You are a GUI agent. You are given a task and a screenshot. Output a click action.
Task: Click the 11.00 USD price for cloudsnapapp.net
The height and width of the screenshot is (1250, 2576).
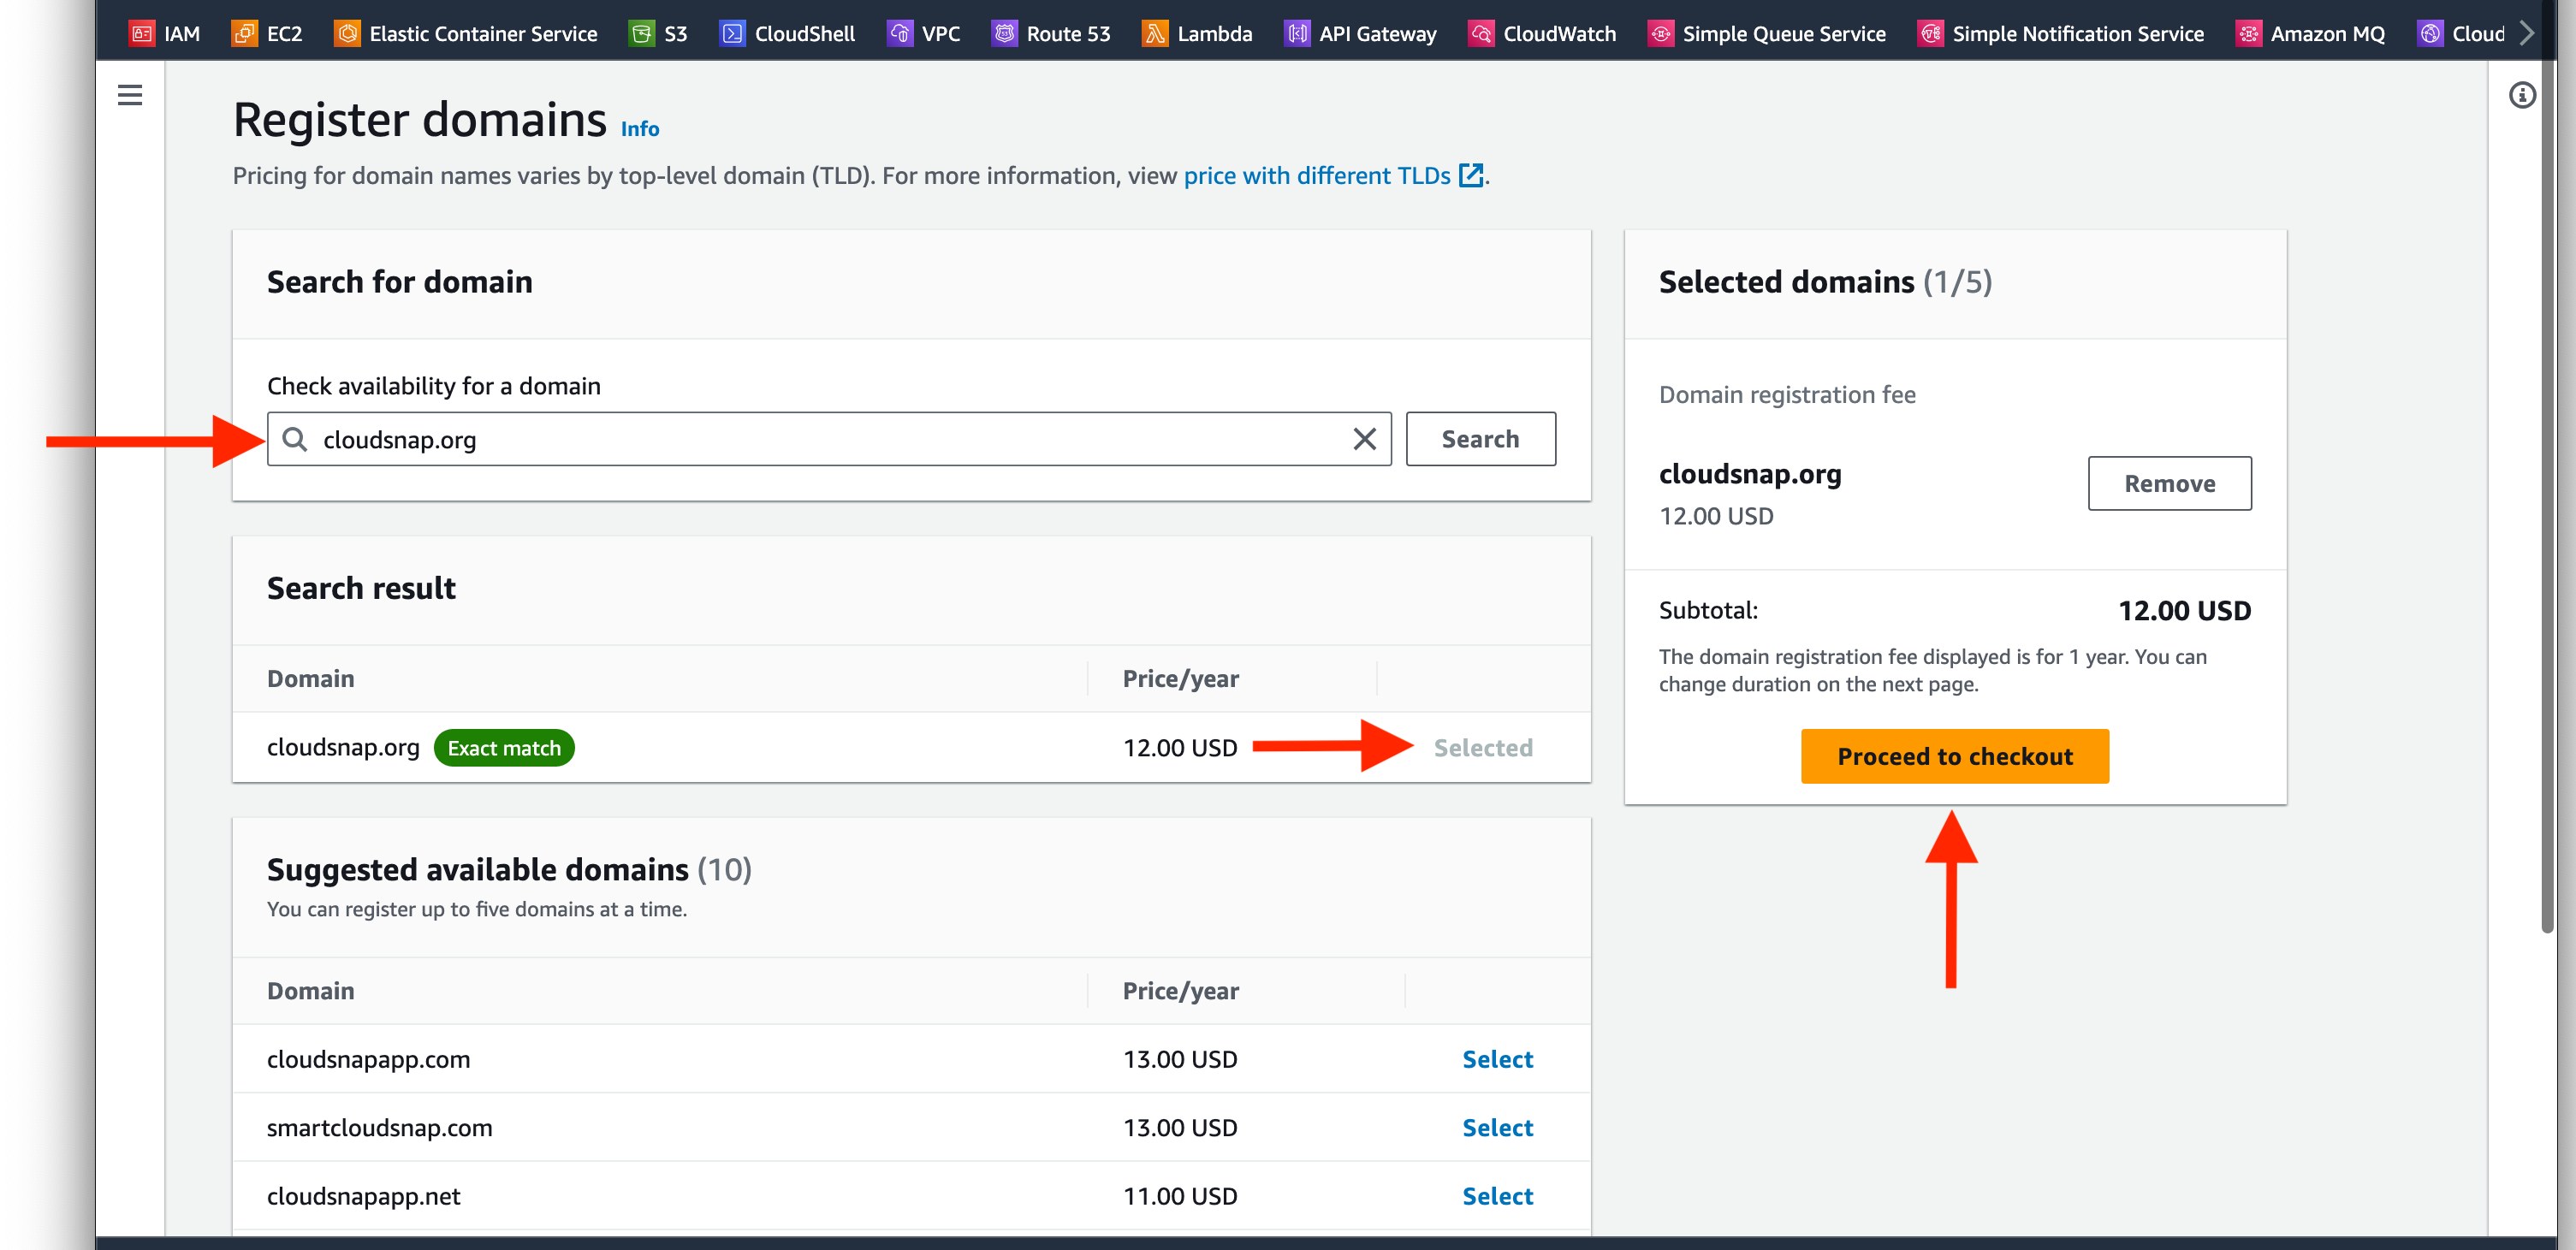click(x=1179, y=1196)
